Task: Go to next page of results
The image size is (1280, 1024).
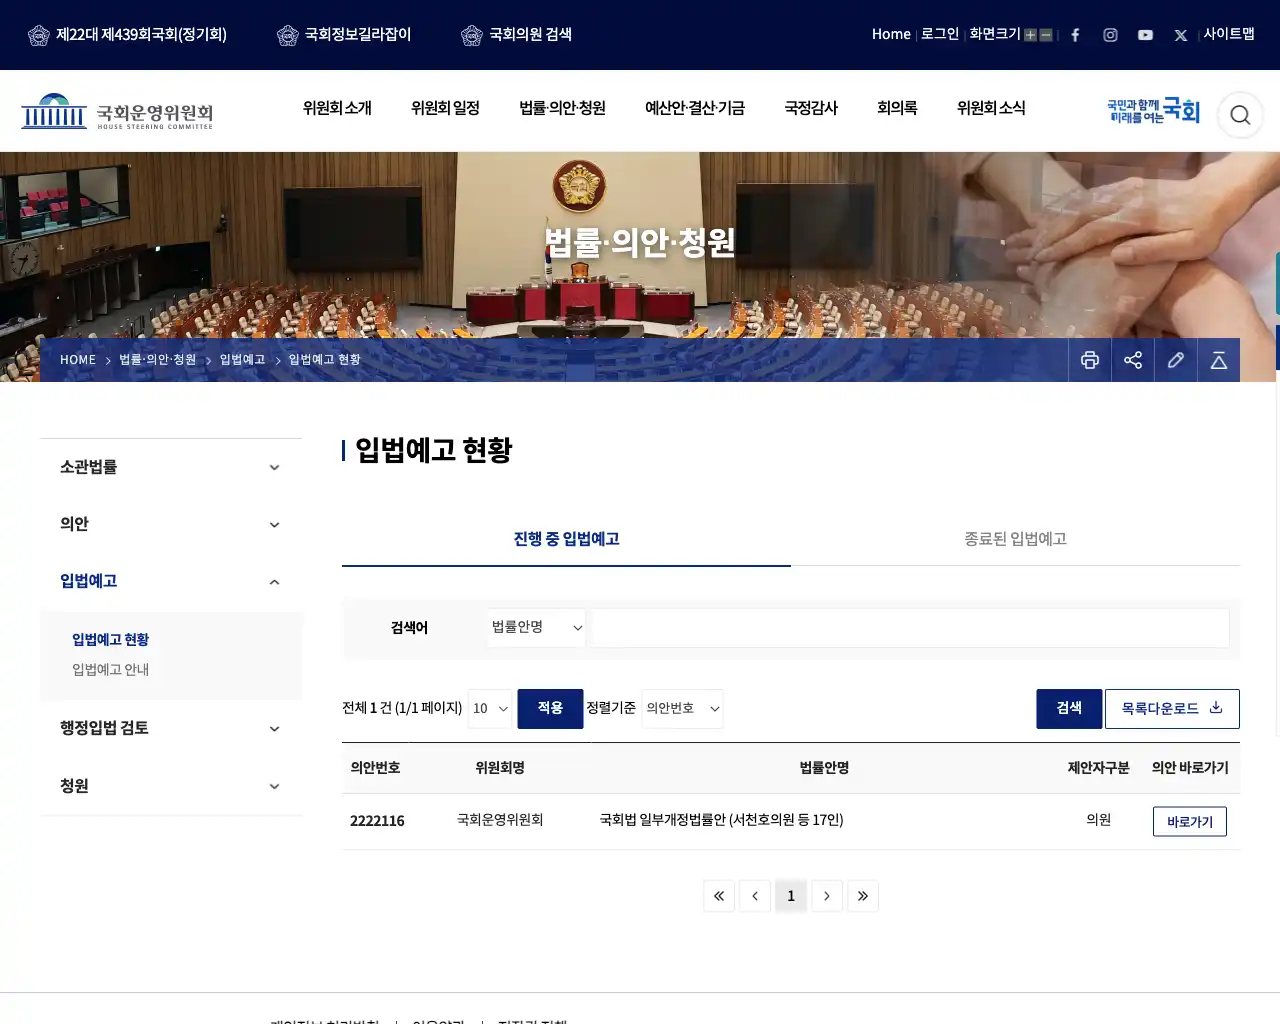Action: [x=827, y=896]
